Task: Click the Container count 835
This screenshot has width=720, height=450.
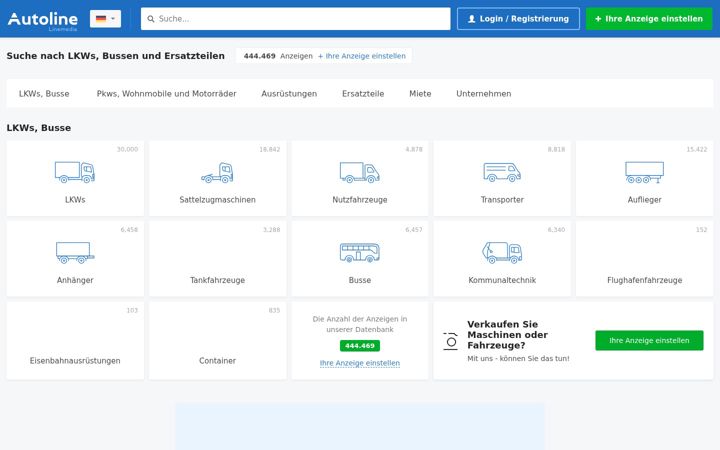Action: click(274, 310)
